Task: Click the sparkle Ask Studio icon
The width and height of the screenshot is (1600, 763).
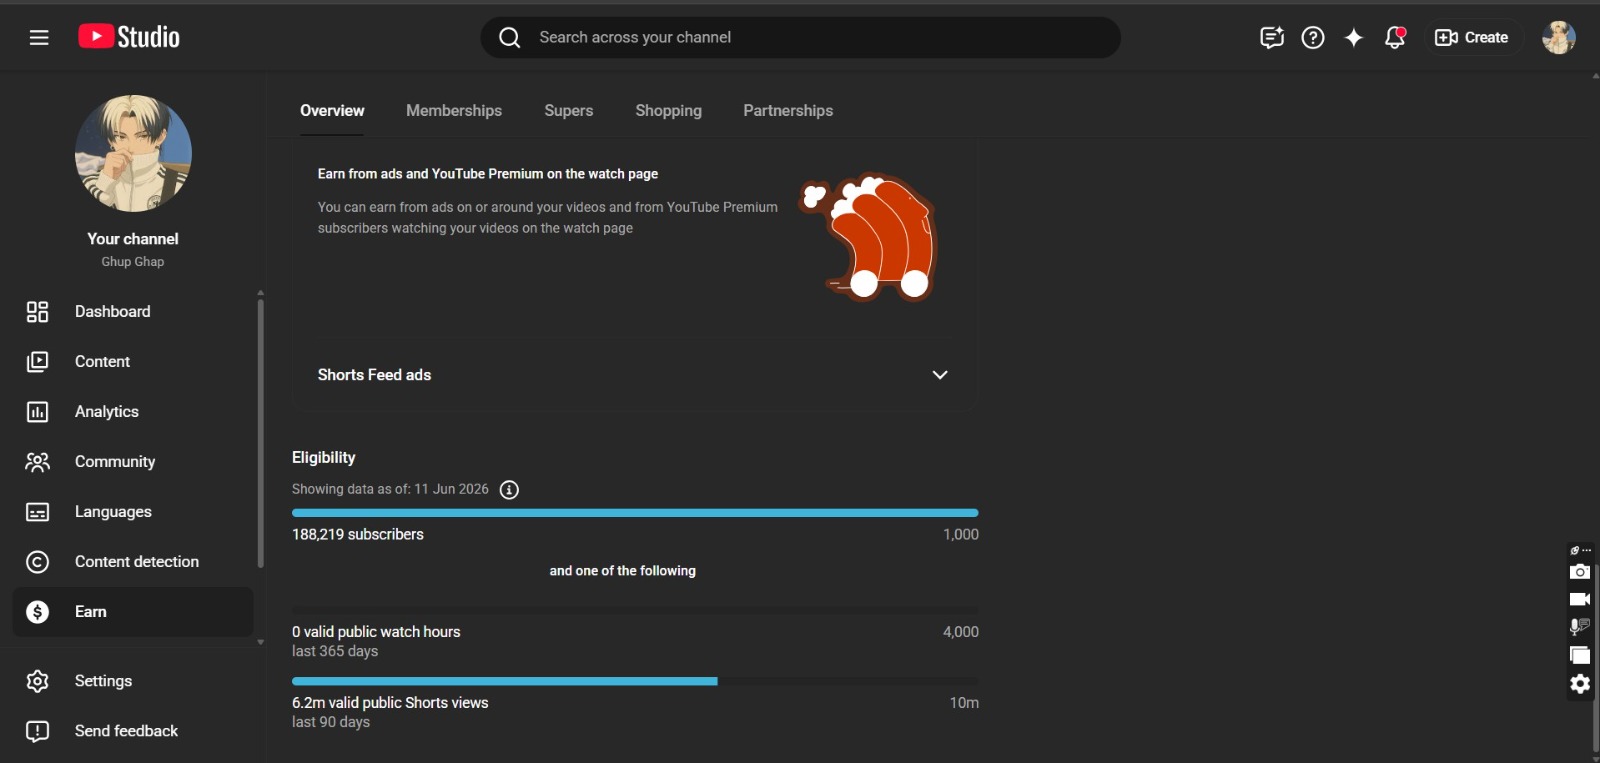Action: pyautogui.click(x=1354, y=38)
